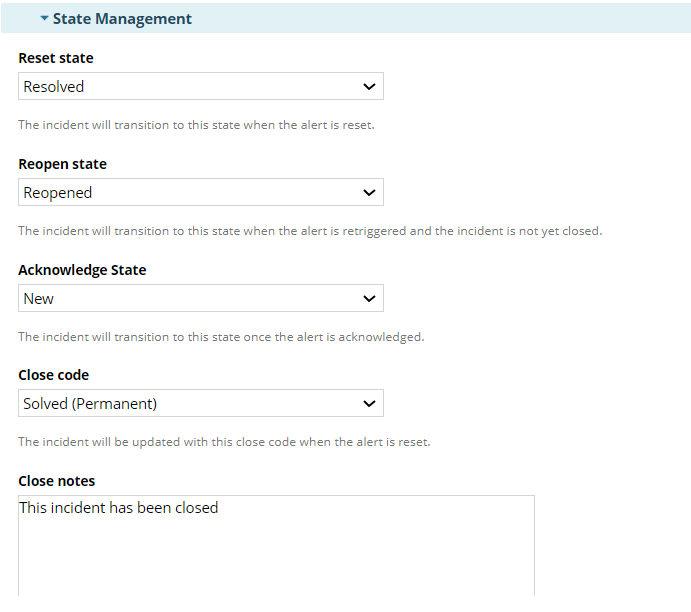Click the Reopen state field label
Screen dimensions: 691x612
62,164
